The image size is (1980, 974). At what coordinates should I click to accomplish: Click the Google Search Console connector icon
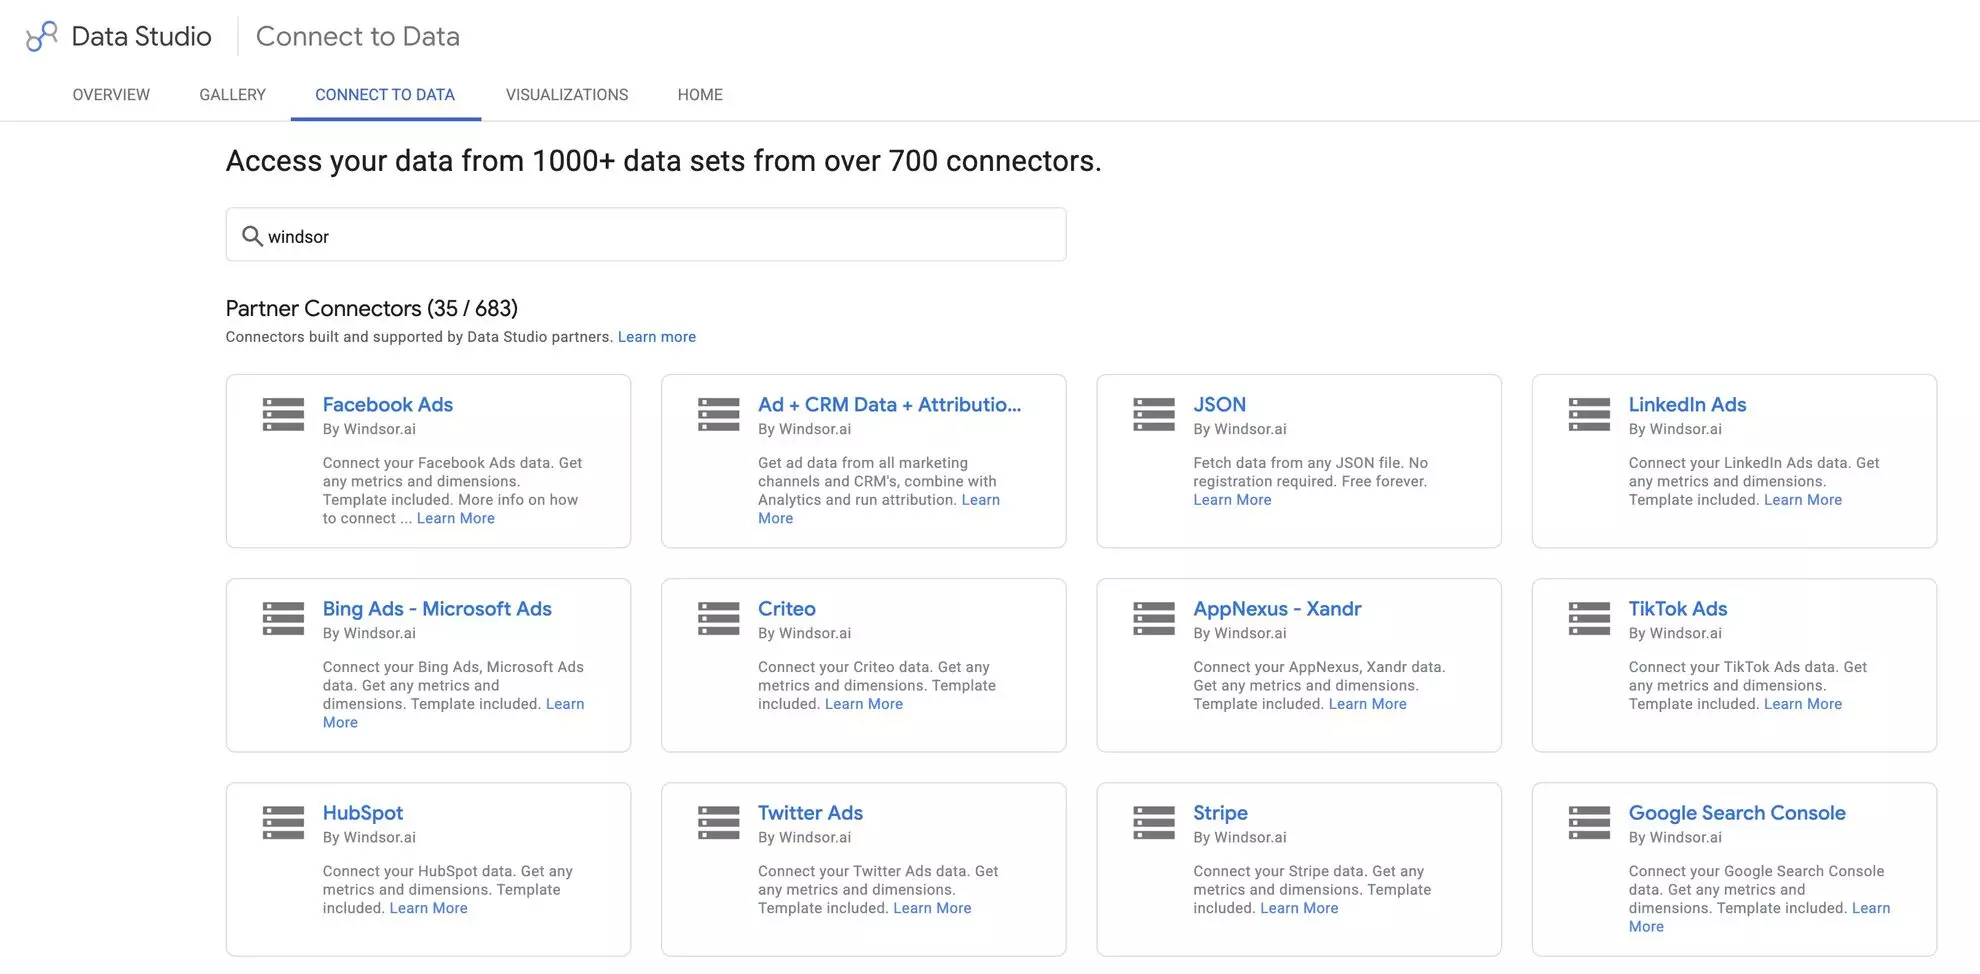(1588, 822)
